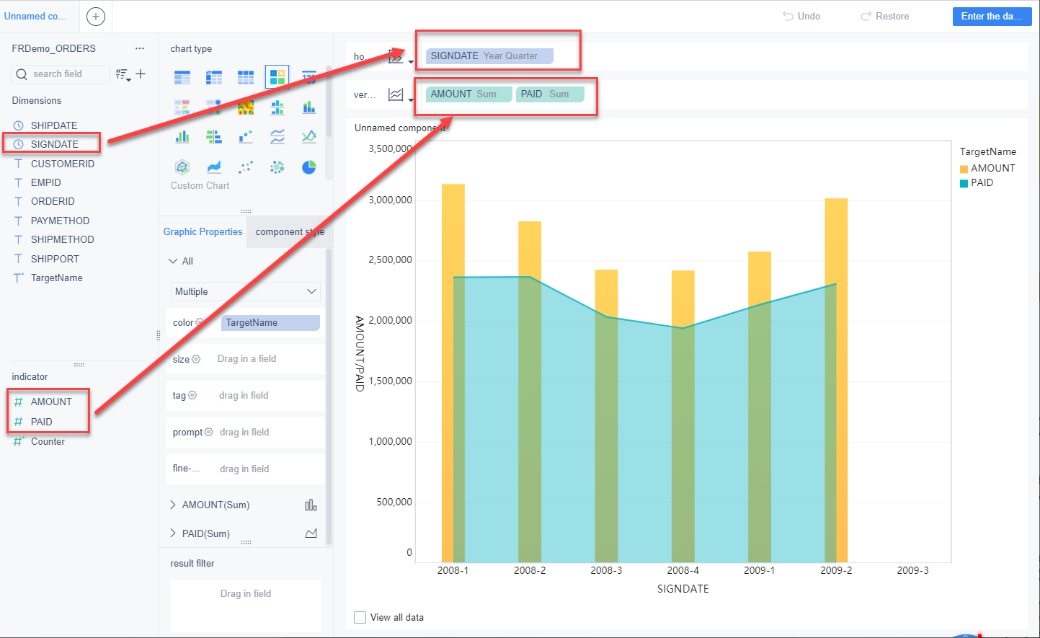Screen dimensions: 1040x638
Task: Add a new component tab with plus icon
Action: click(x=96, y=17)
